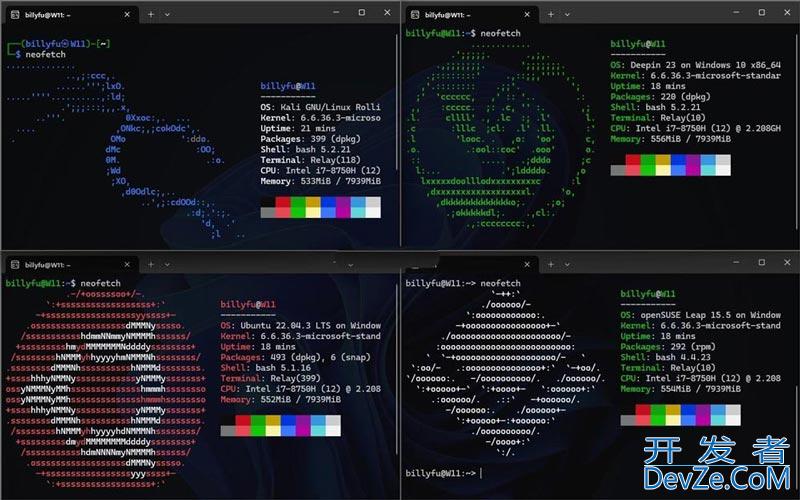Click the 'Packages: 292 (rpm)' line
This screenshot has height=500, width=800.
coord(668,346)
